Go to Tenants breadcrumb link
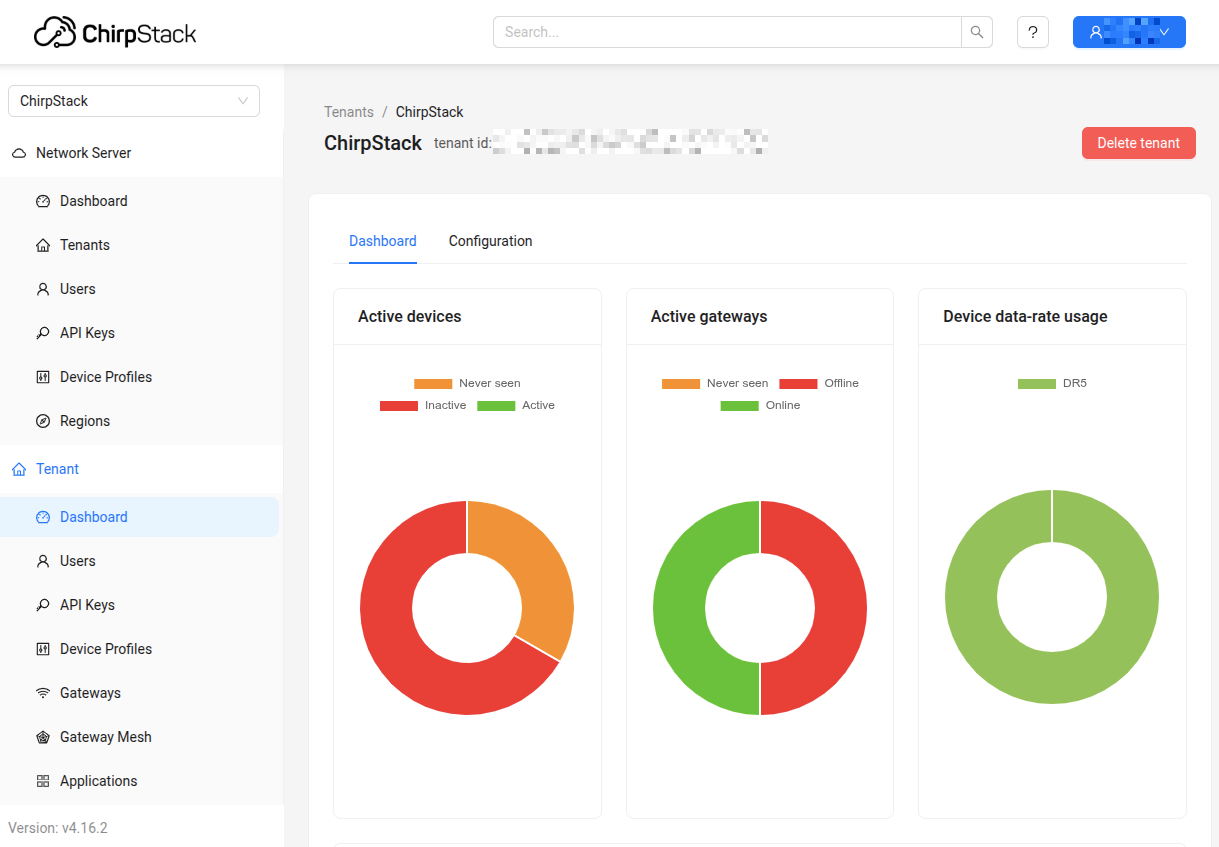Viewport: 1219px width, 847px height. point(349,112)
